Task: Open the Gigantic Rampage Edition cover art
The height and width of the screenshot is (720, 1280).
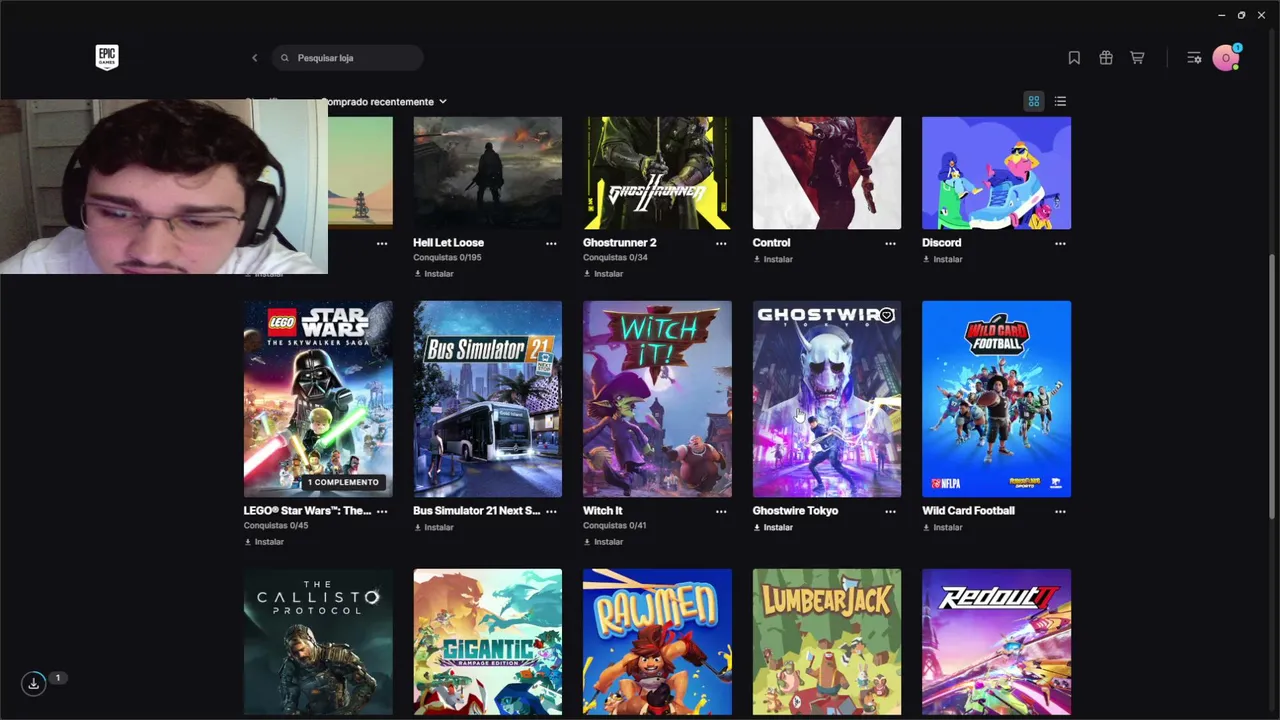Action: [488, 642]
